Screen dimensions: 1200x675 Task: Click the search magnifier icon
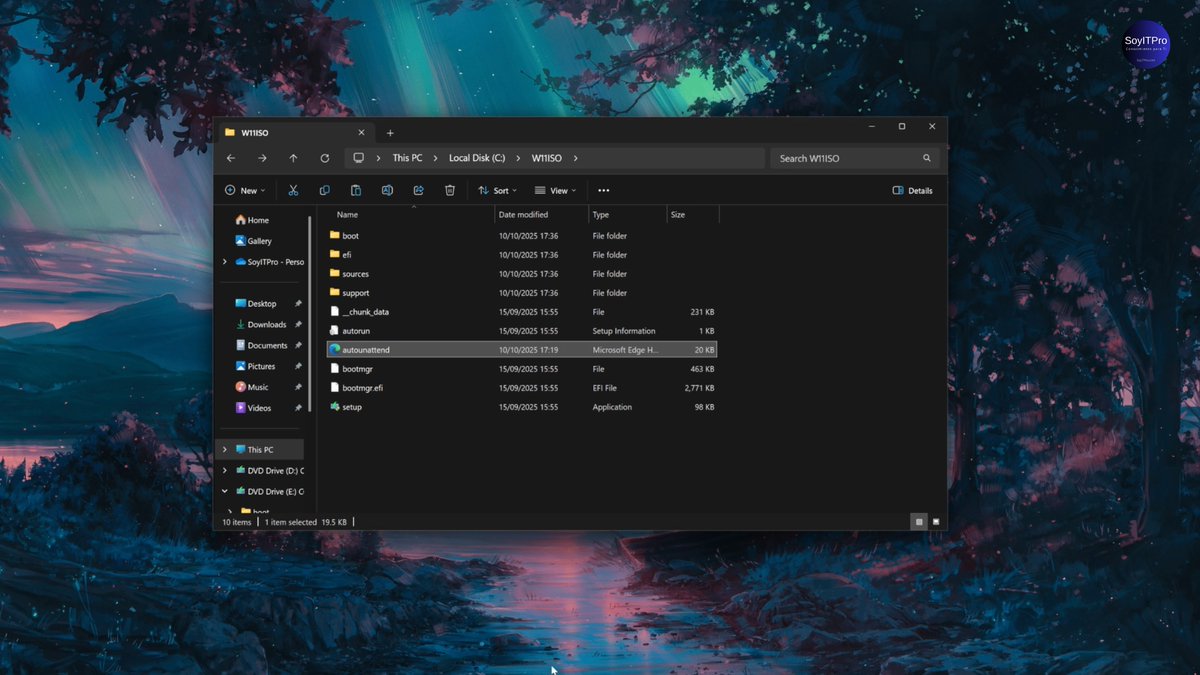tap(927, 158)
